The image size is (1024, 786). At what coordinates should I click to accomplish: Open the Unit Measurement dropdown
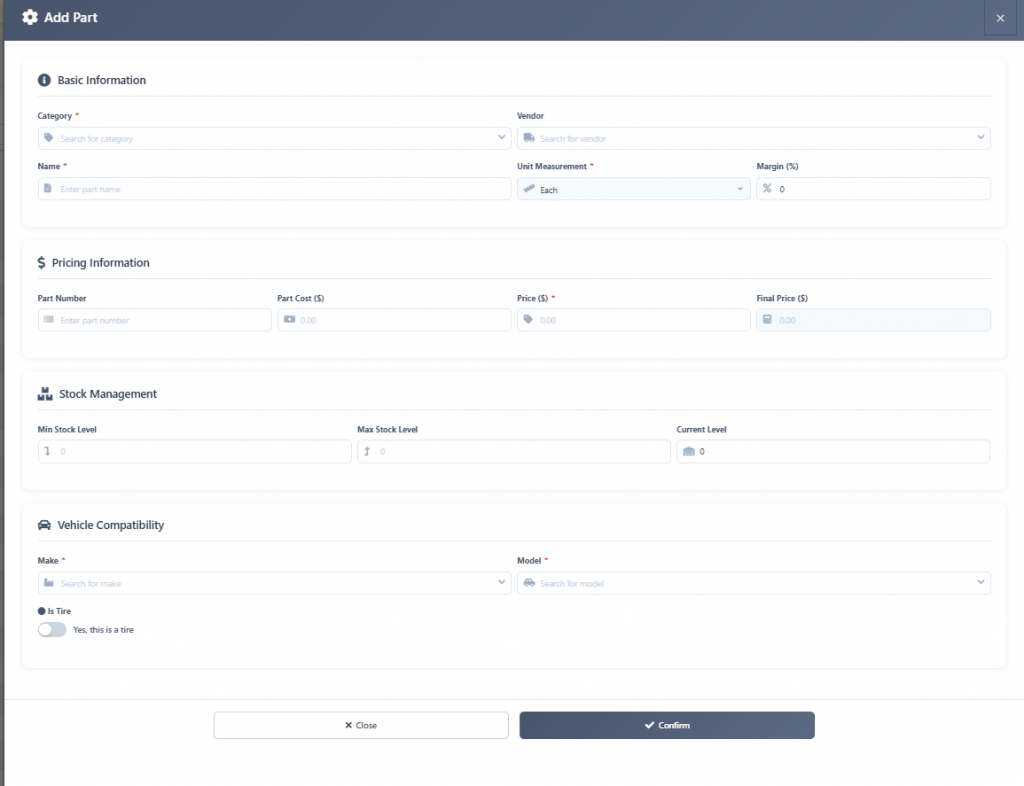coord(740,189)
